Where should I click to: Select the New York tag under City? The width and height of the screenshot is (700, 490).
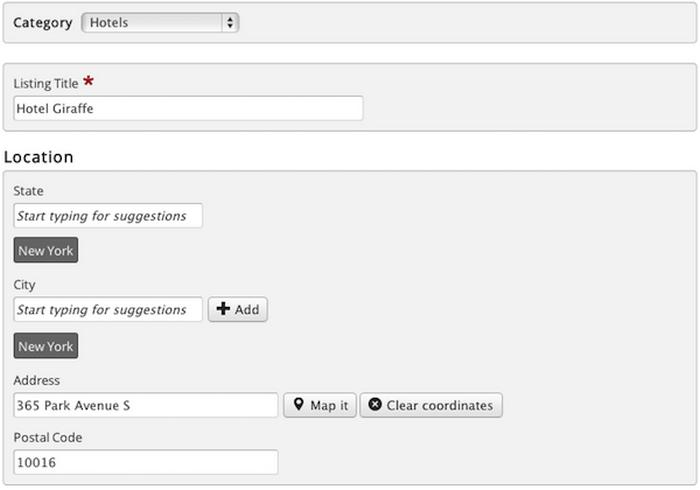point(46,346)
